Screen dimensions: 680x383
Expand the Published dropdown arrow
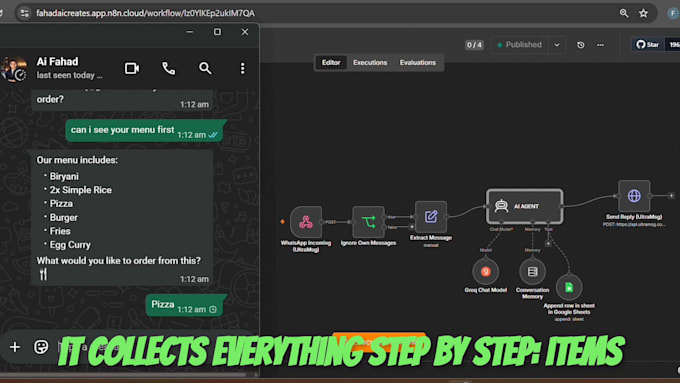[x=556, y=45]
